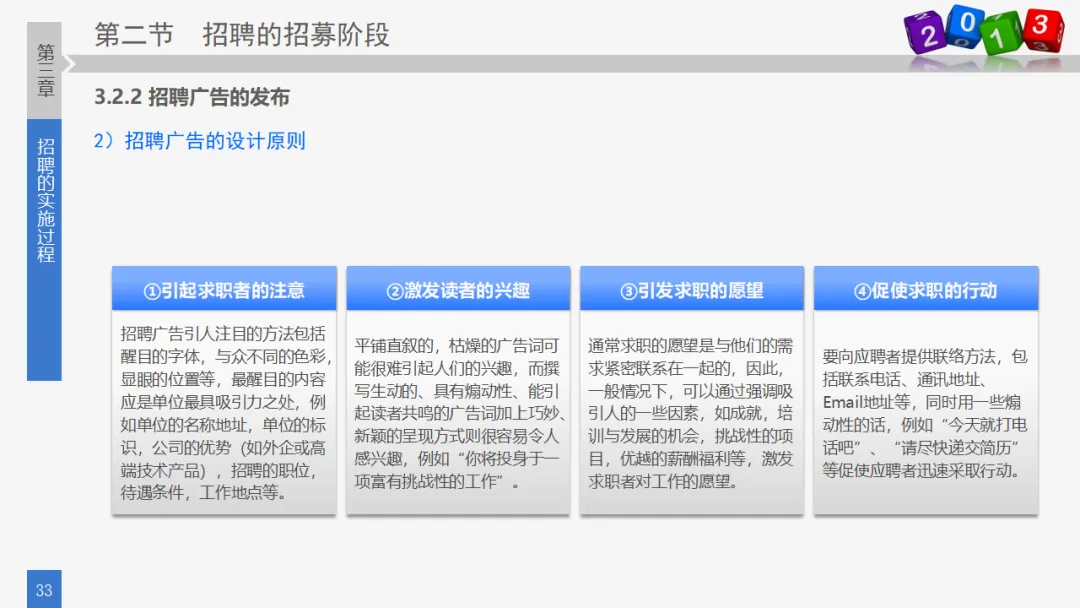1080x608 pixels.
Task: Select the 3.2.2 招聘广告的发布 heading
Action: point(191,97)
